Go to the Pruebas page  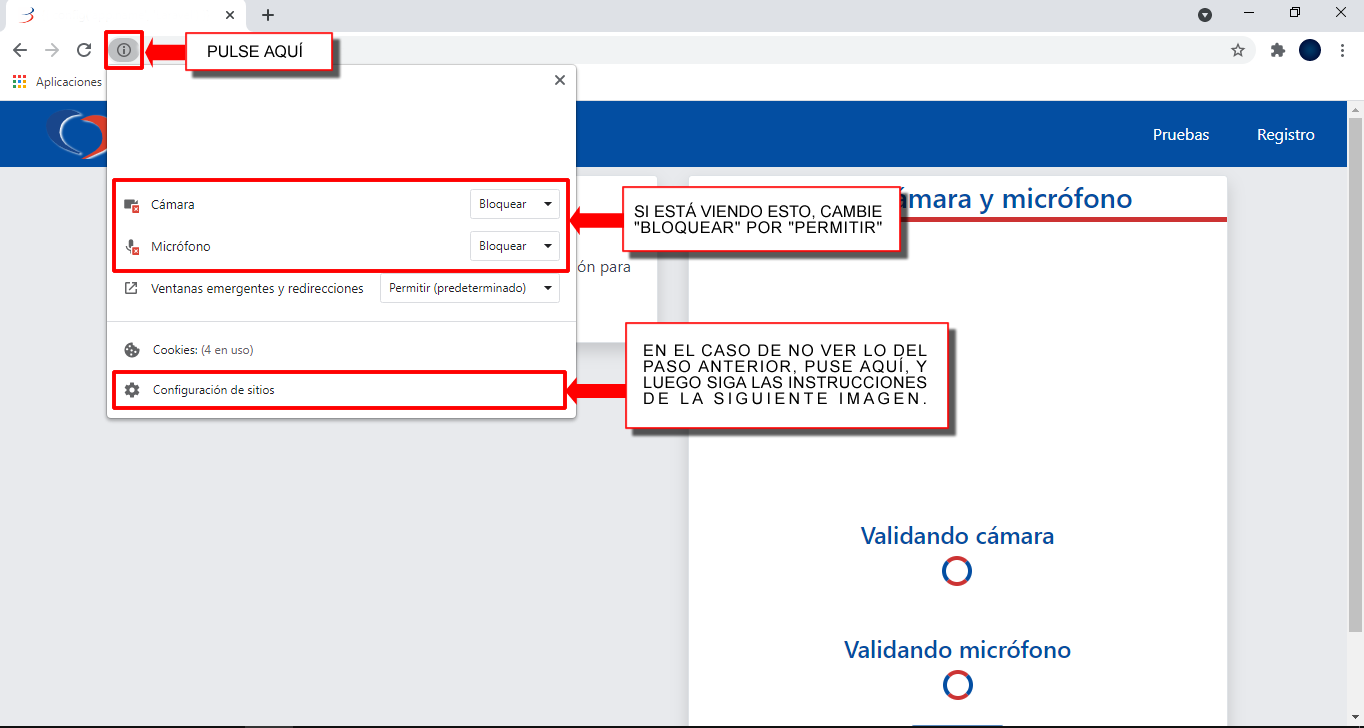click(1180, 135)
